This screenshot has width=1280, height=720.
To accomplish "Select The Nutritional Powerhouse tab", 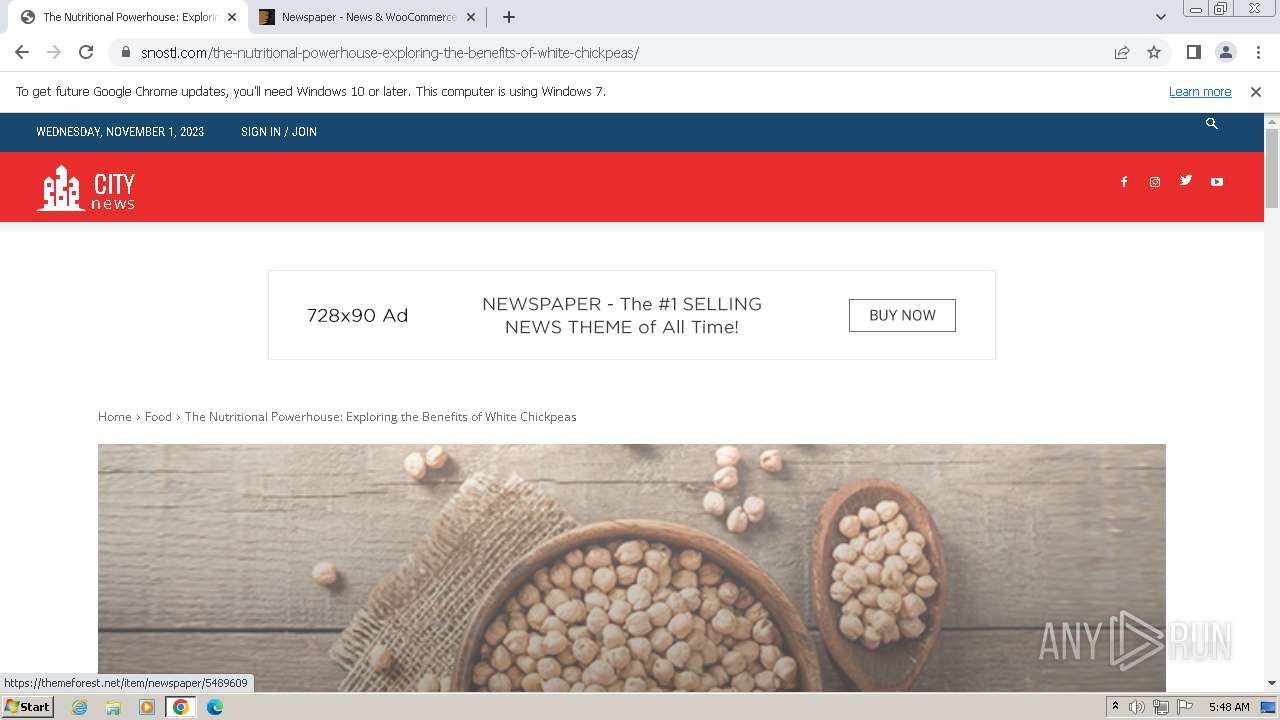I will [128, 17].
